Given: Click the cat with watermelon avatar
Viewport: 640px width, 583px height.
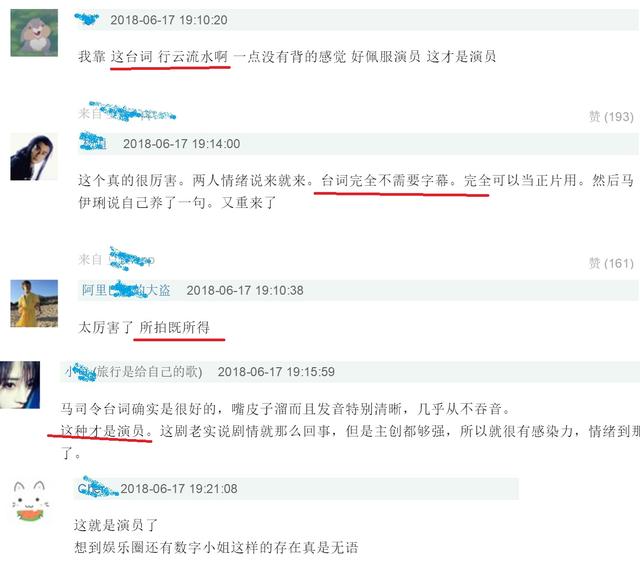Looking at the screenshot, I should pyautogui.click(x=31, y=501).
